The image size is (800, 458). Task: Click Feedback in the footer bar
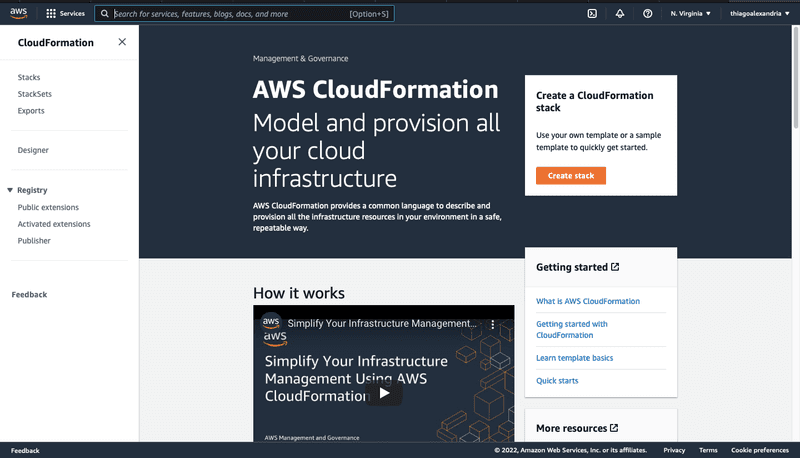pyautogui.click(x=25, y=450)
